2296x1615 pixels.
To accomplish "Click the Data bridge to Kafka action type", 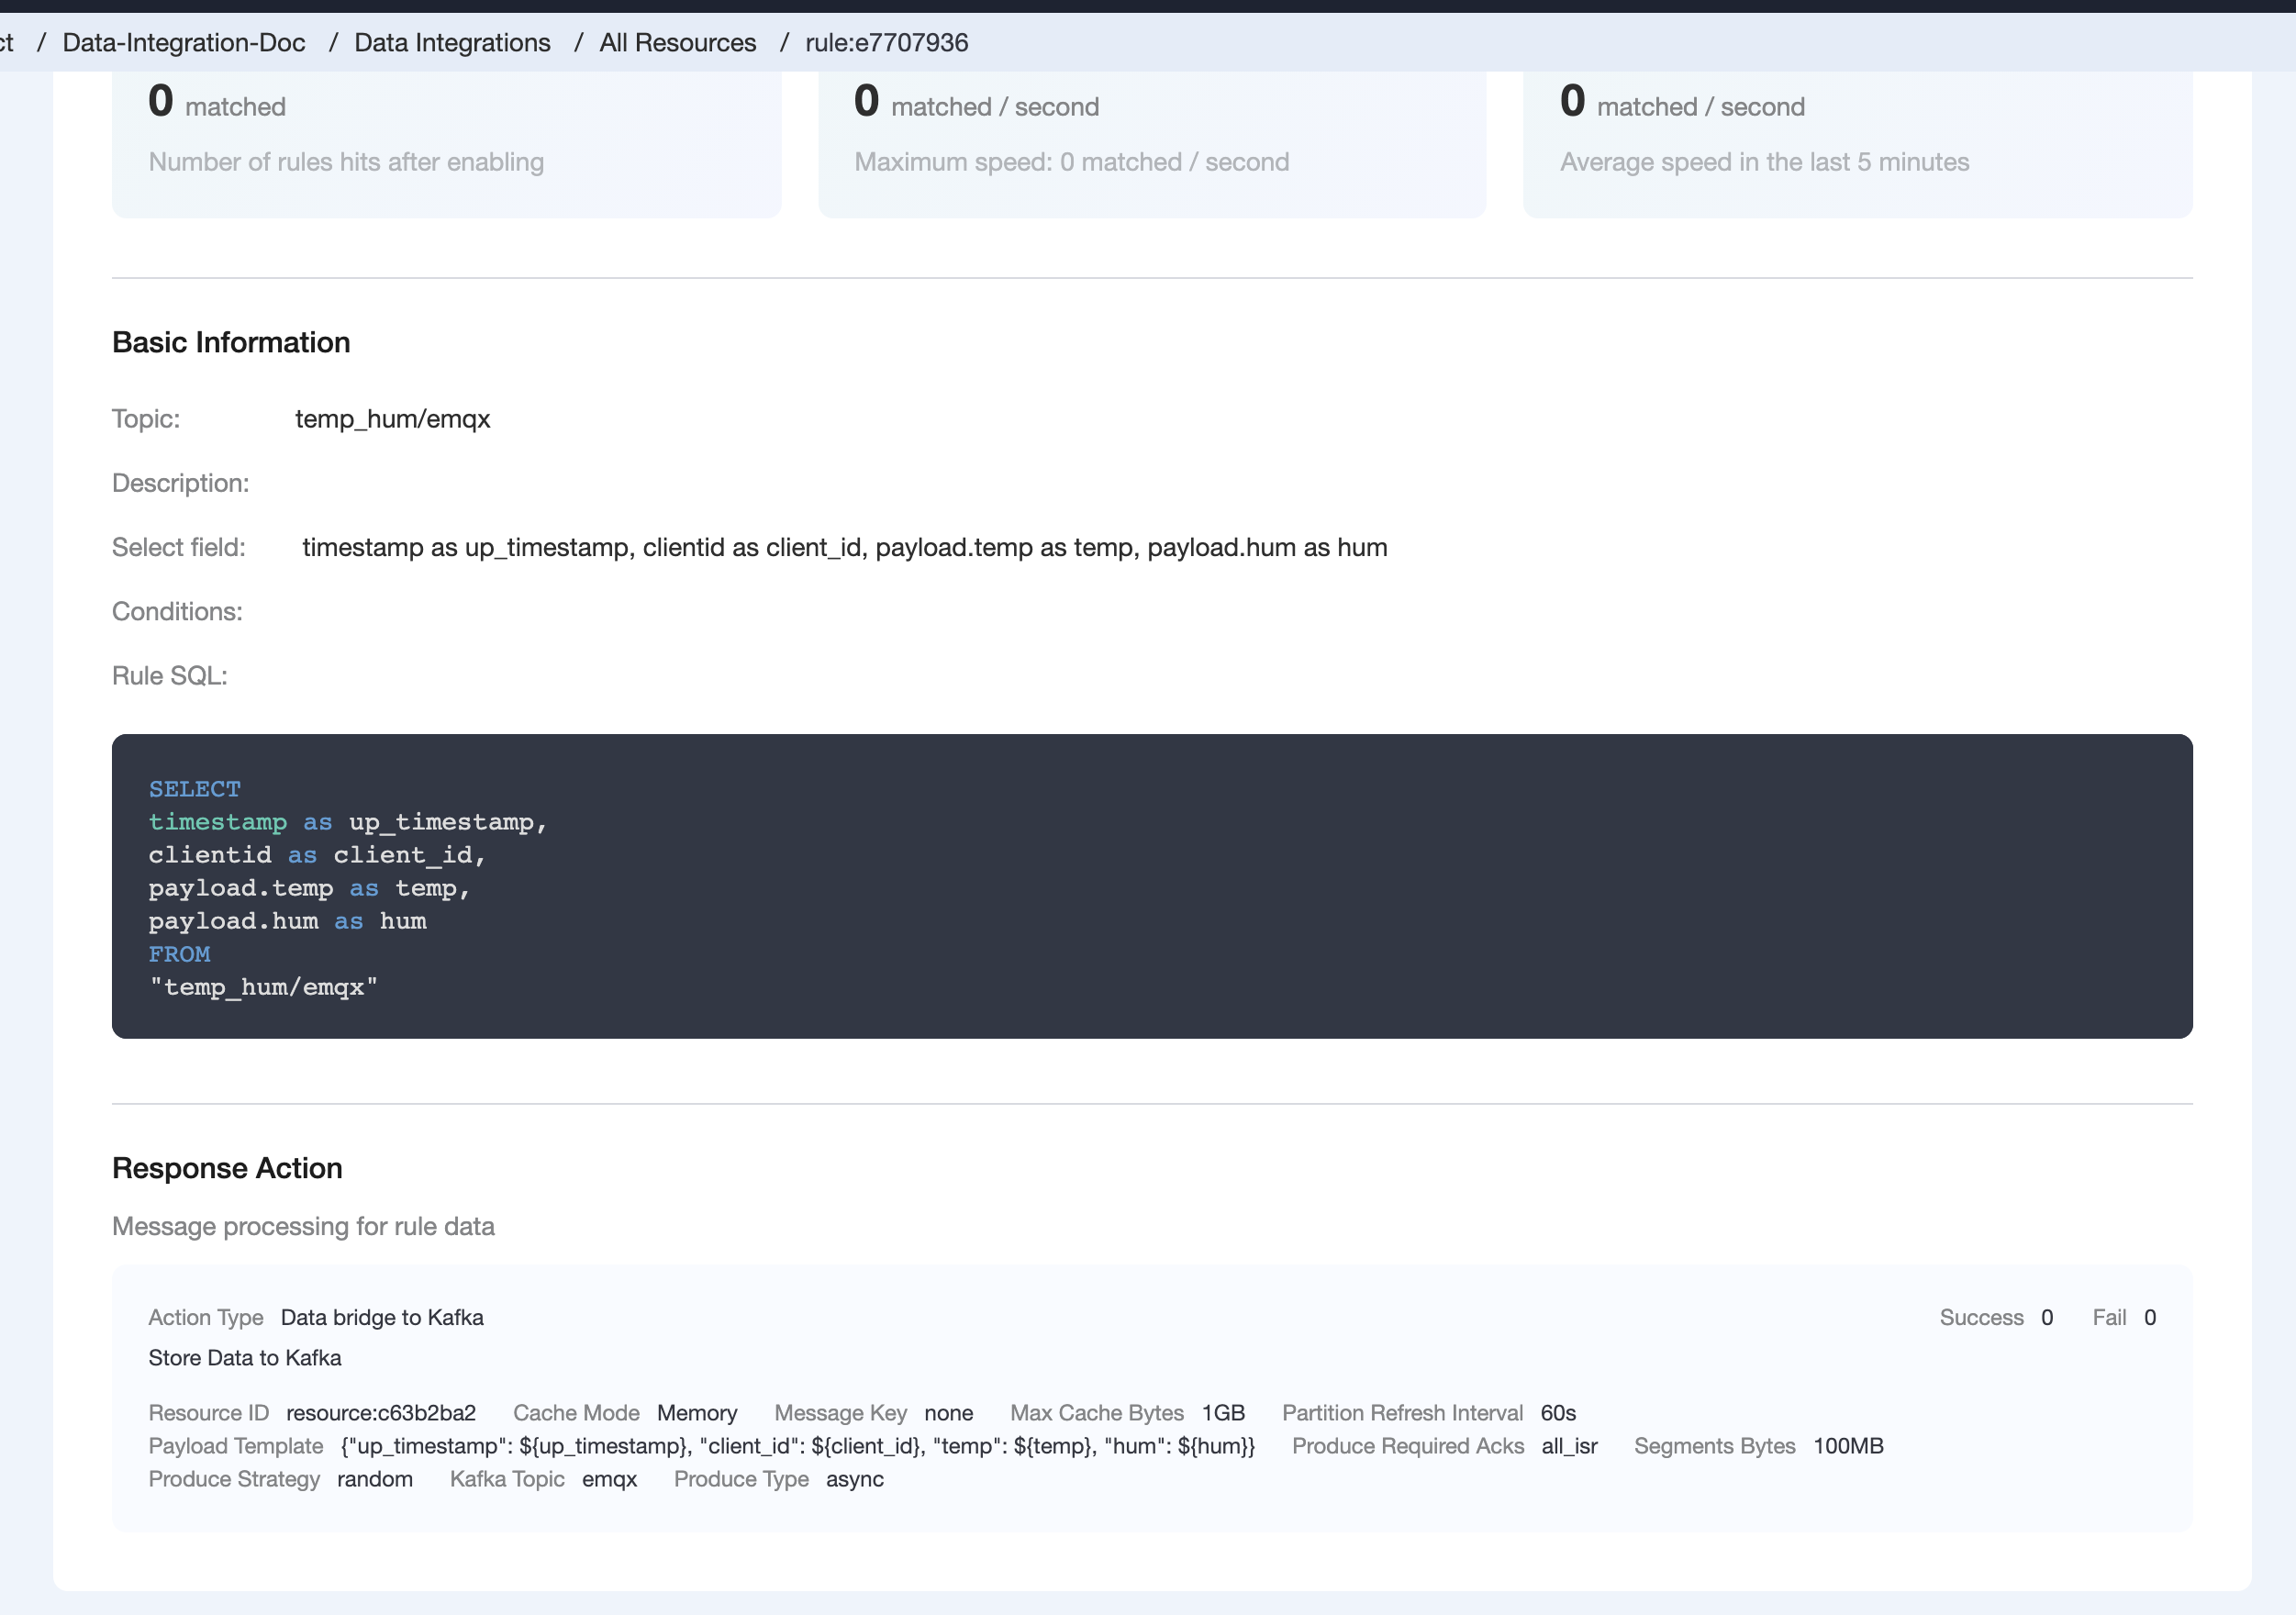I will (x=382, y=1317).
